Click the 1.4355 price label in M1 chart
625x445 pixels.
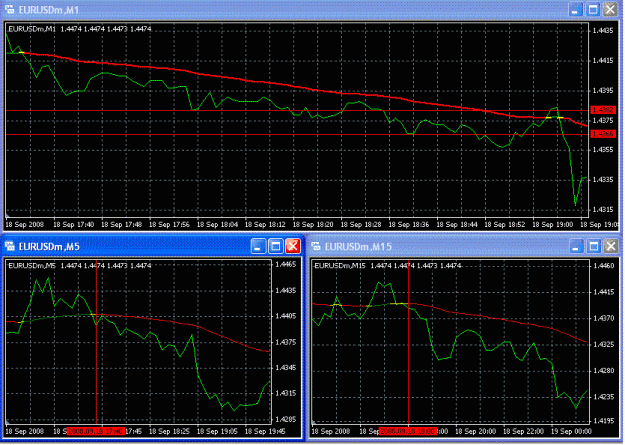pos(603,150)
